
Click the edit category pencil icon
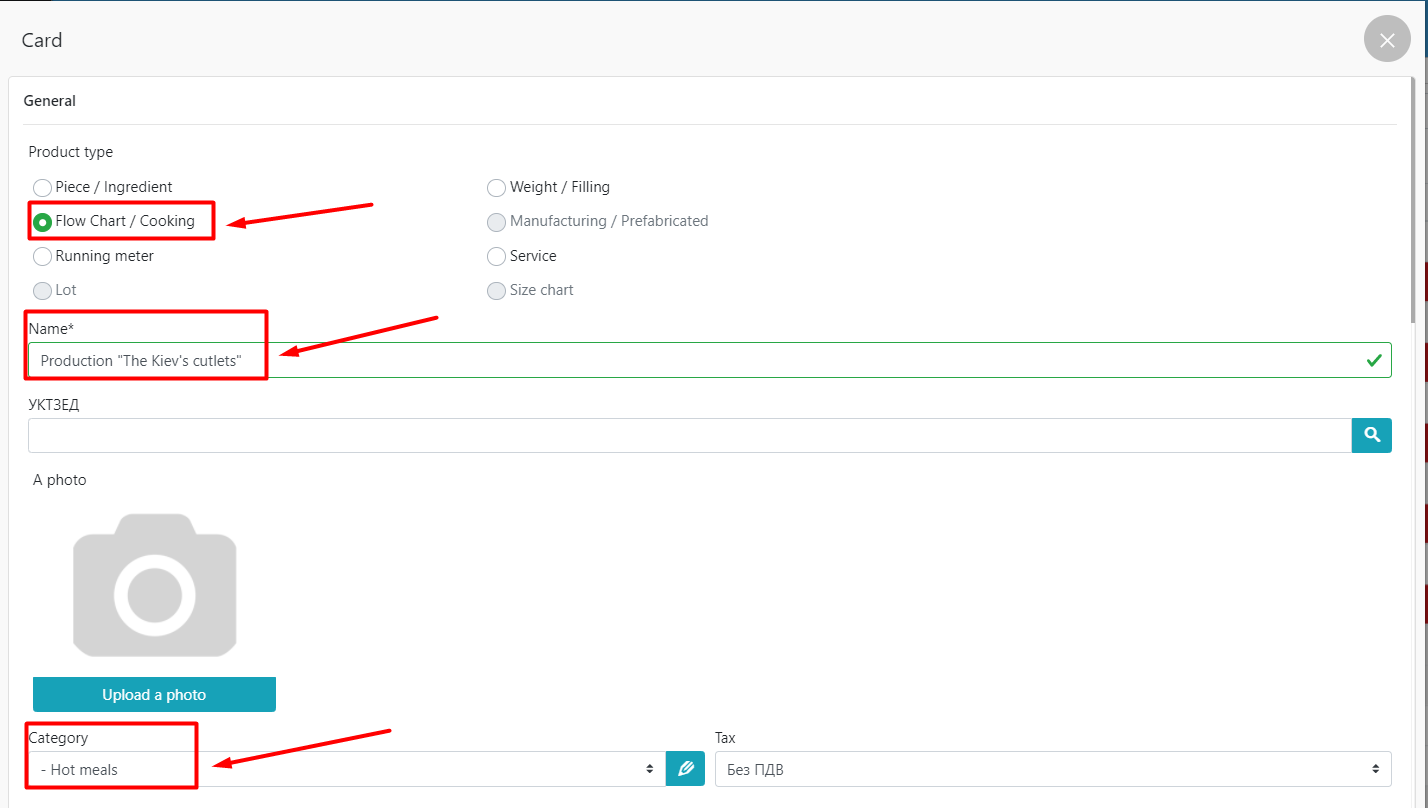[x=685, y=769]
